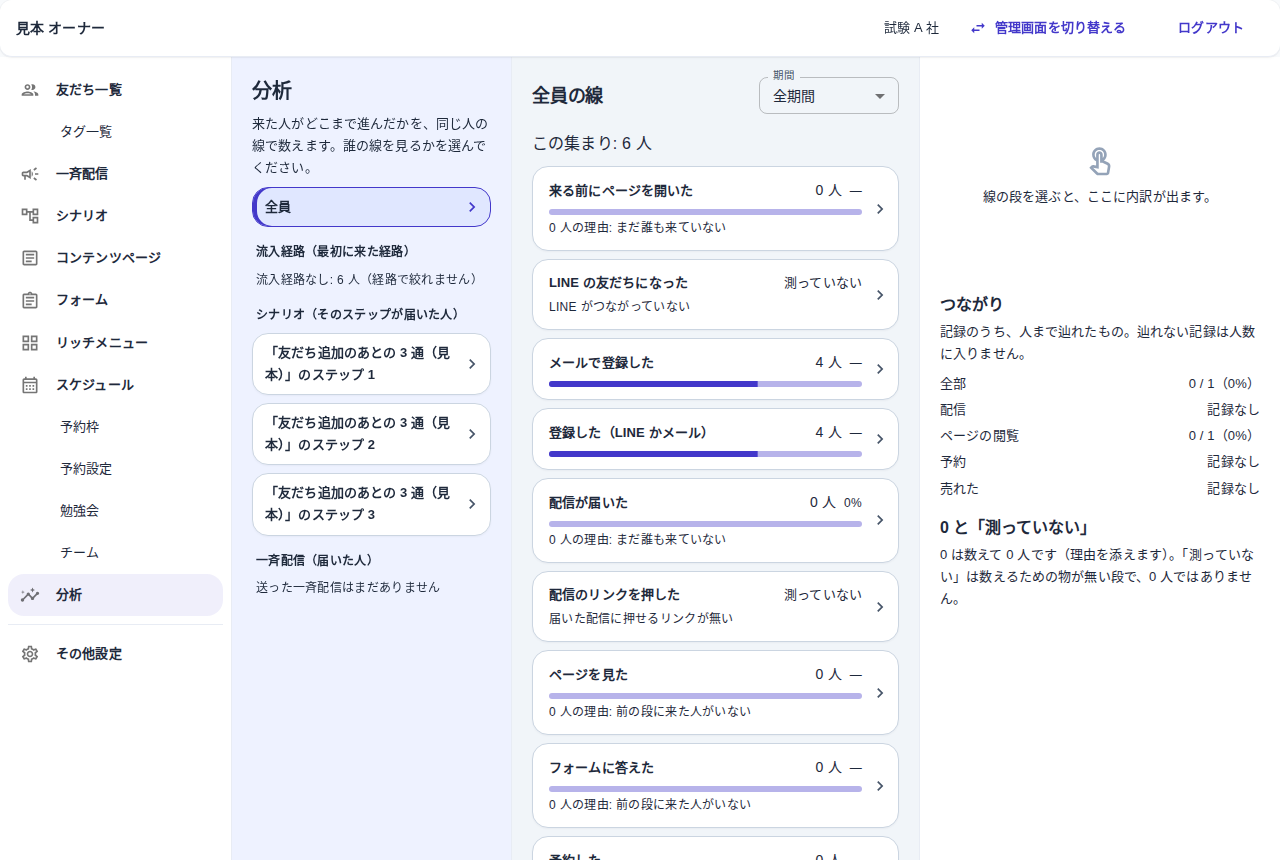The image size is (1280, 860).
Task: Open 予約設定 in the sidebar
Action: point(86,469)
